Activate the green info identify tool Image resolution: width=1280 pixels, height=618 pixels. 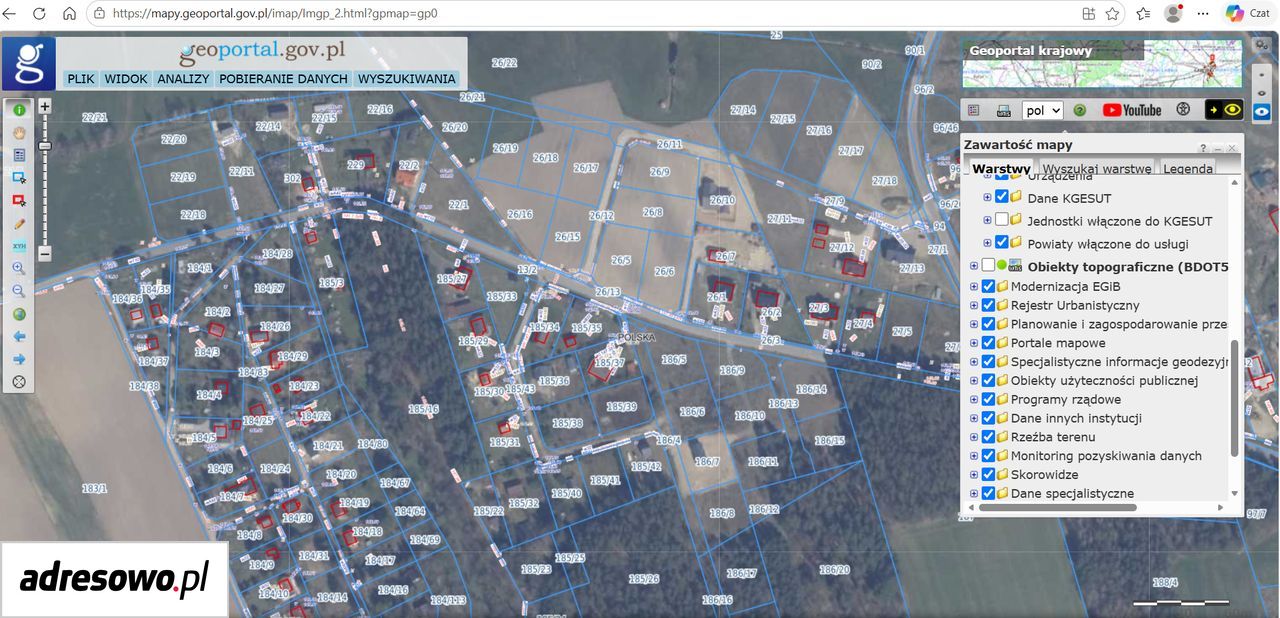19,109
